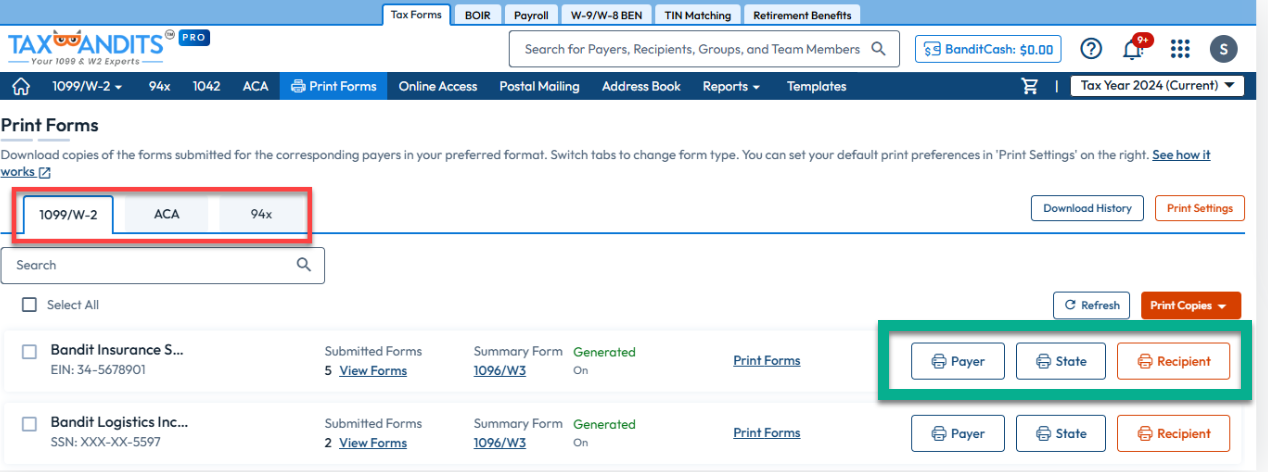
Task: Click the home icon in navigation bar
Action: 20,86
